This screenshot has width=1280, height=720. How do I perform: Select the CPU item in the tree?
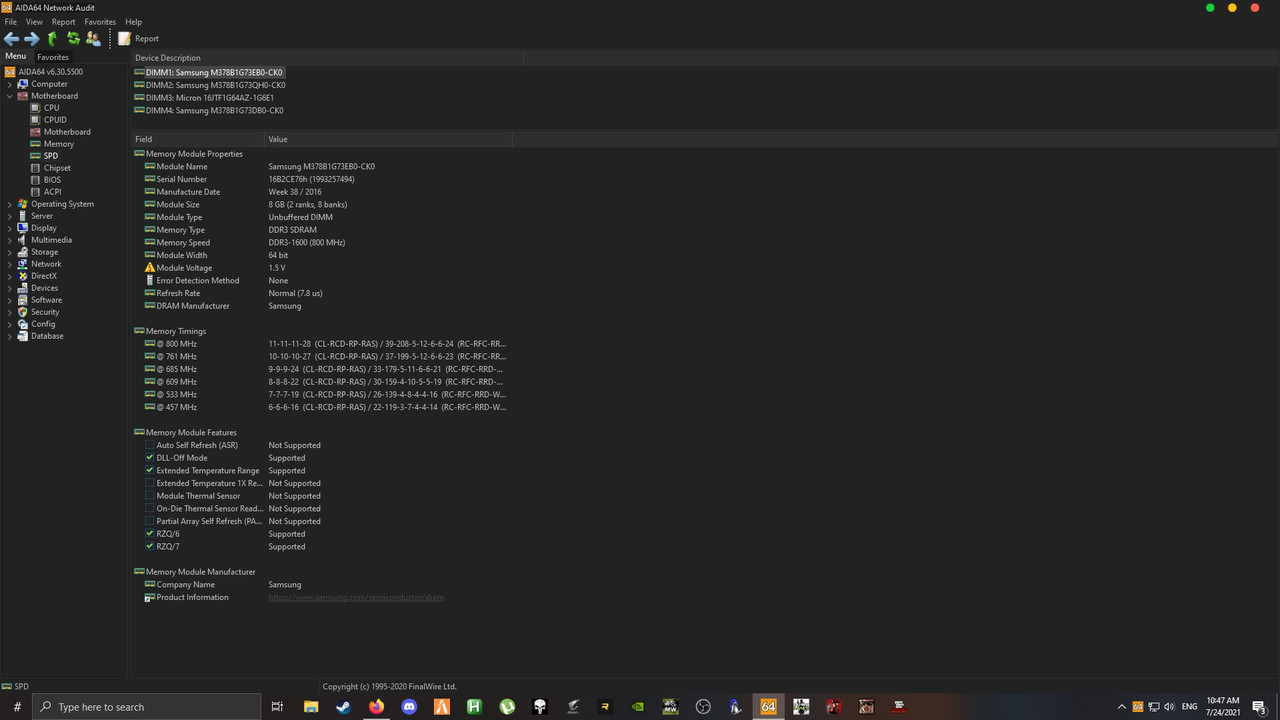(51, 108)
